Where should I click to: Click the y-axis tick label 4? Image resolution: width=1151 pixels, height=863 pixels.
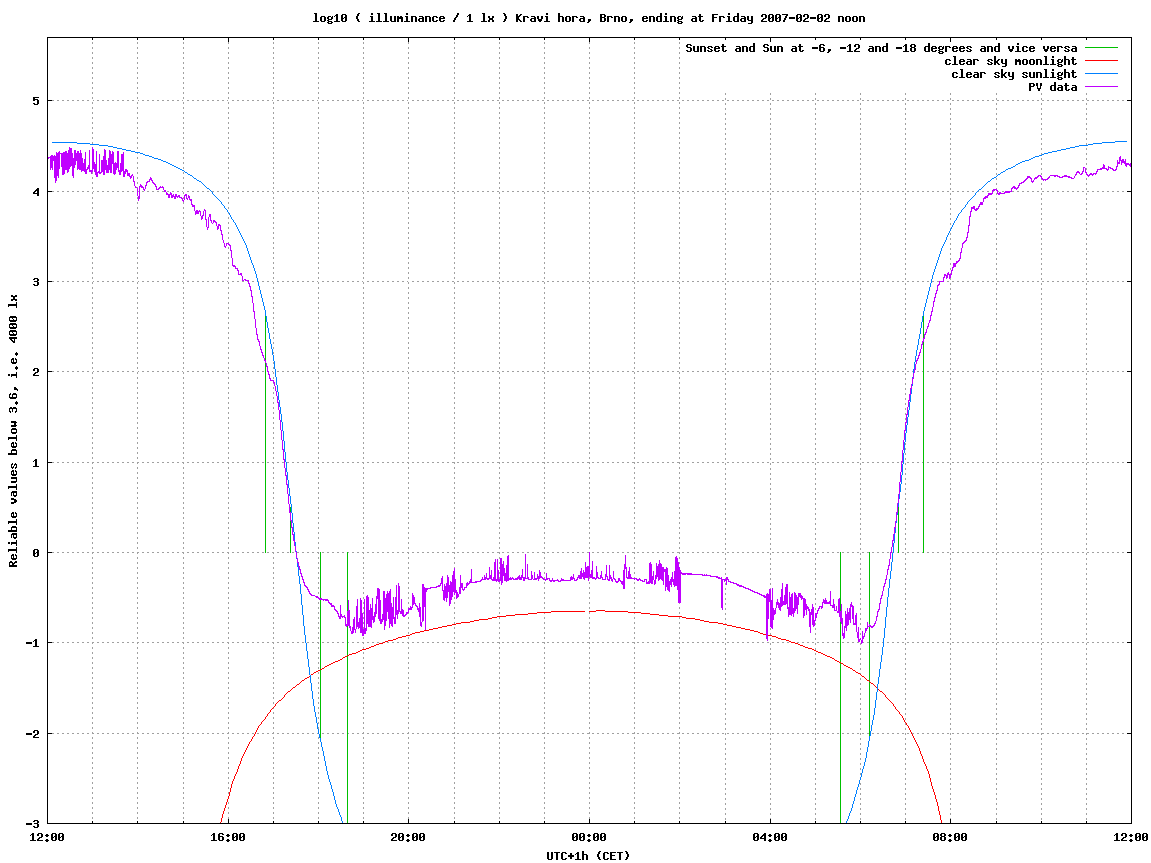[36, 192]
